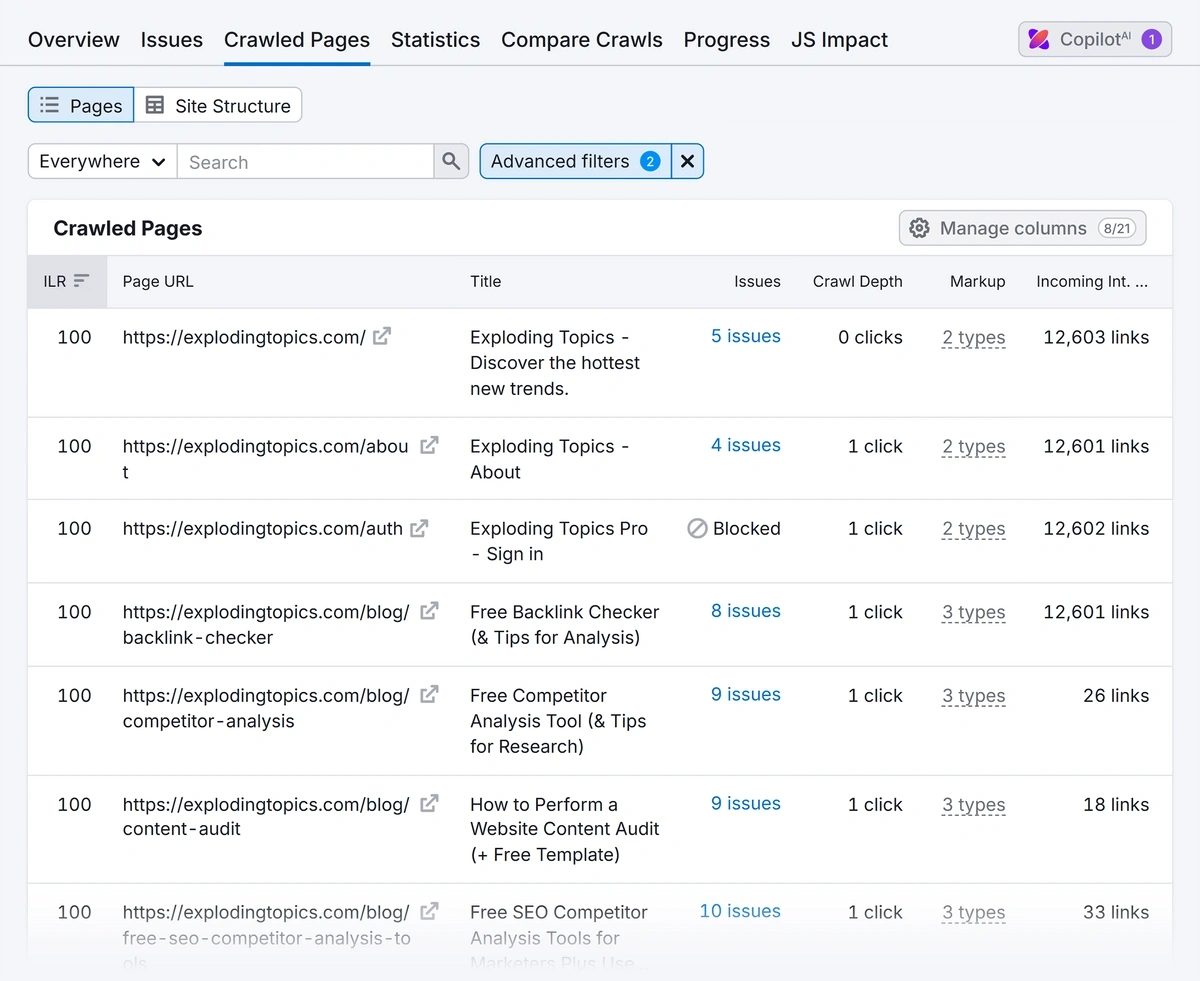Open the Compare Crawls tab
The height and width of the screenshot is (981, 1200).
[582, 40]
